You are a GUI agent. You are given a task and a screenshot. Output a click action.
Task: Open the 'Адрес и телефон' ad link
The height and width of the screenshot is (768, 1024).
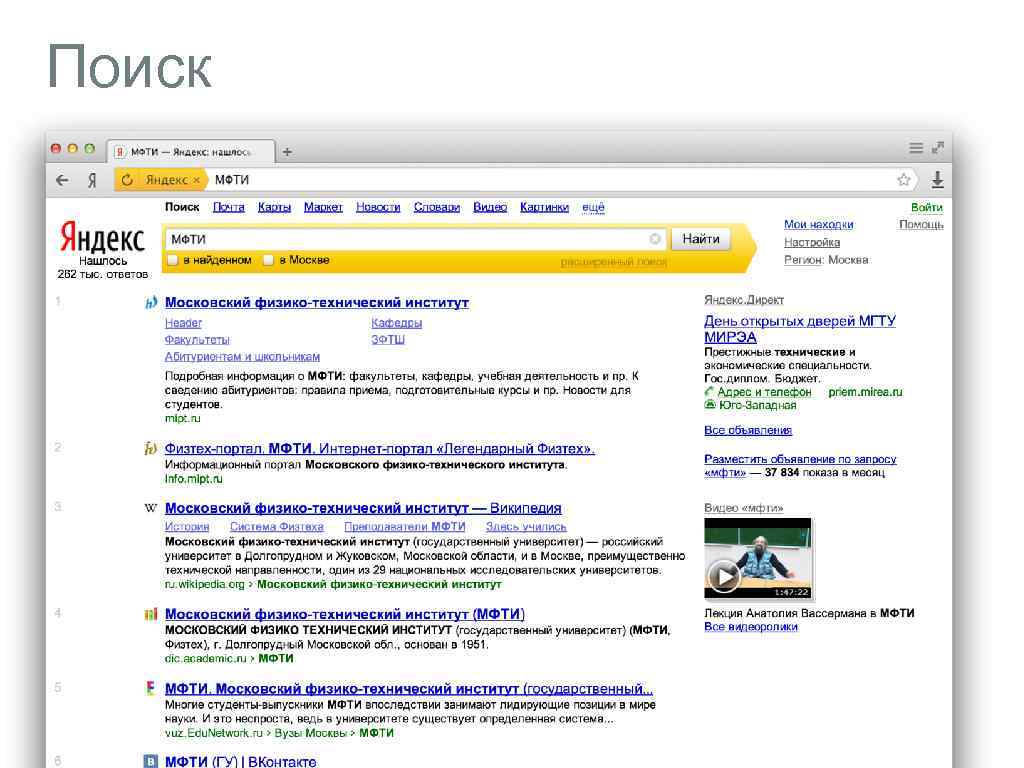(764, 392)
